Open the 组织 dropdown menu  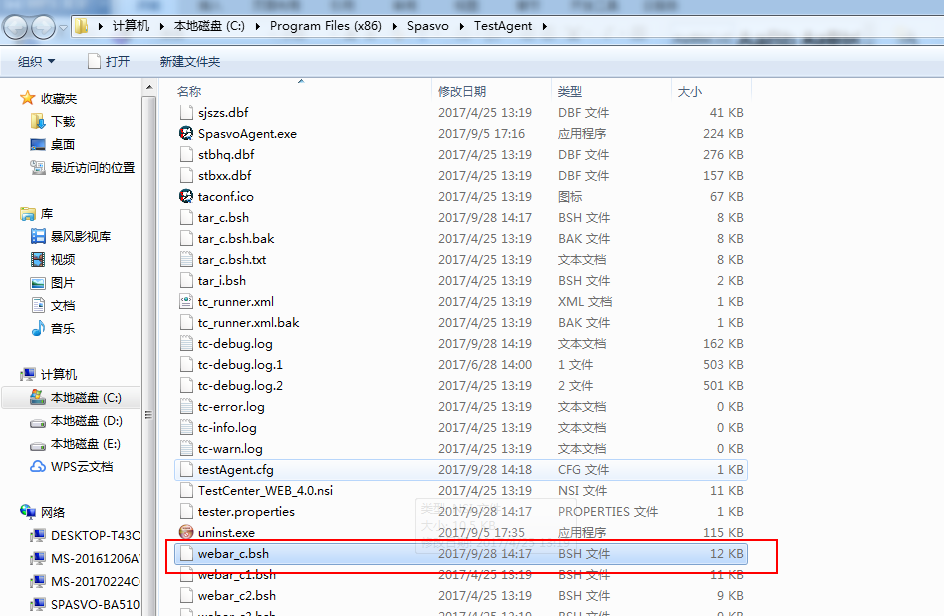point(36,61)
